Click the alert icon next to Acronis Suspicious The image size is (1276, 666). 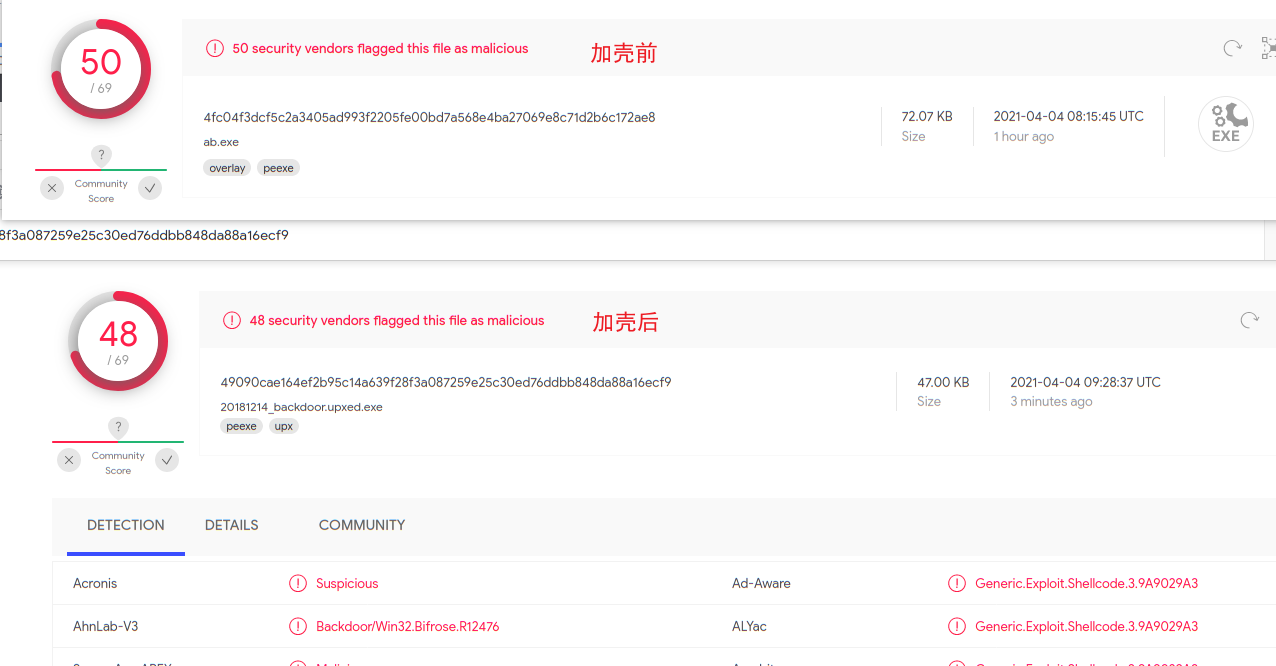[x=297, y=583]
